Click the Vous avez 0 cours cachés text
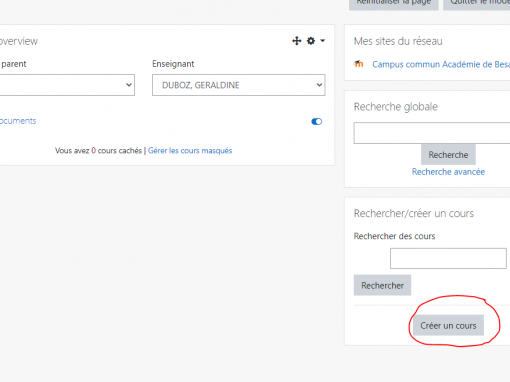The width and height of the screenshot is (510, 382). [x=98, y=151]
